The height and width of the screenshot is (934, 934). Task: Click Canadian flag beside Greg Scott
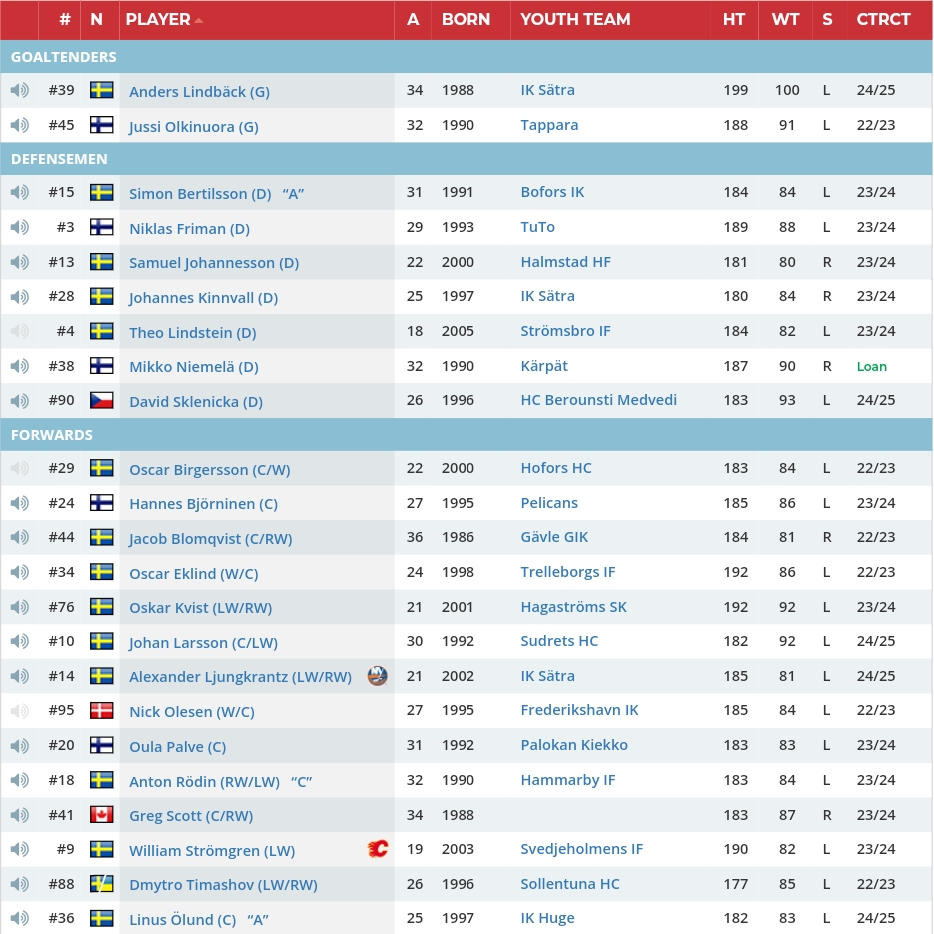(x=101, y=815)
